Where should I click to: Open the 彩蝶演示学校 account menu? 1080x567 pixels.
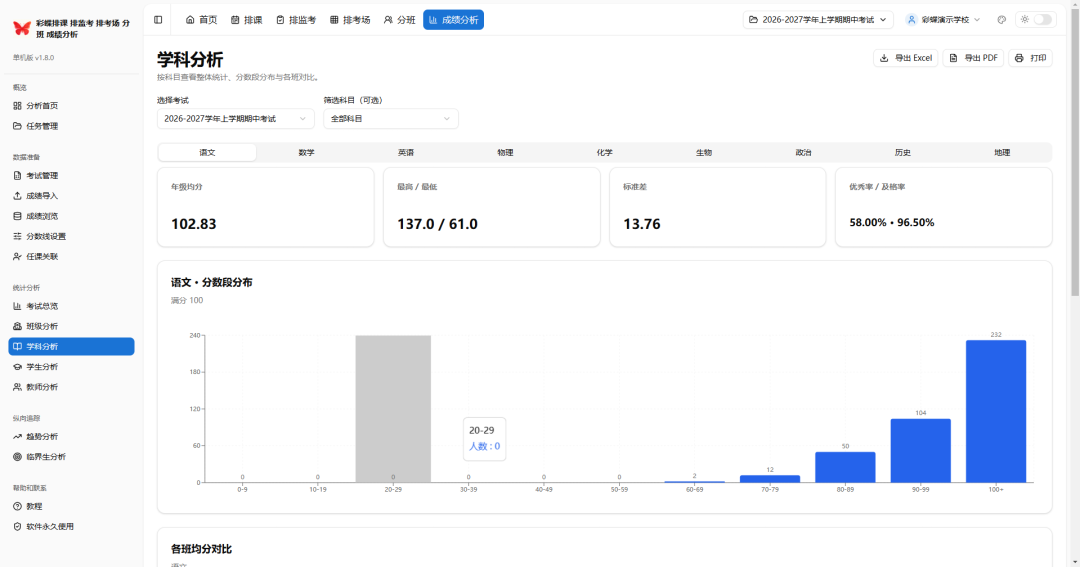click(944, 20)
